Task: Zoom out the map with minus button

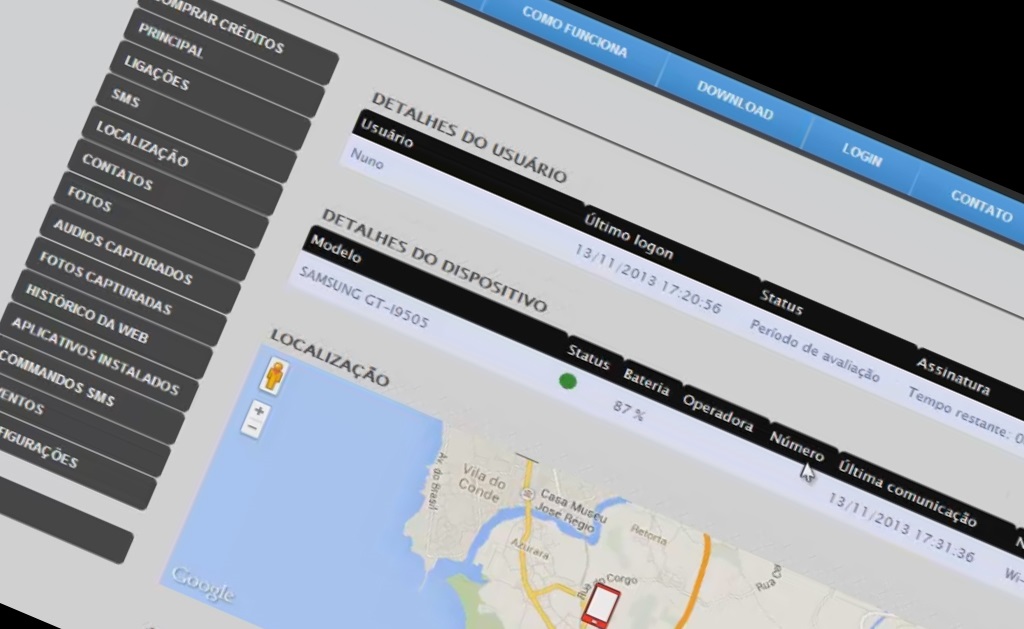Action: tap(251, 428)
